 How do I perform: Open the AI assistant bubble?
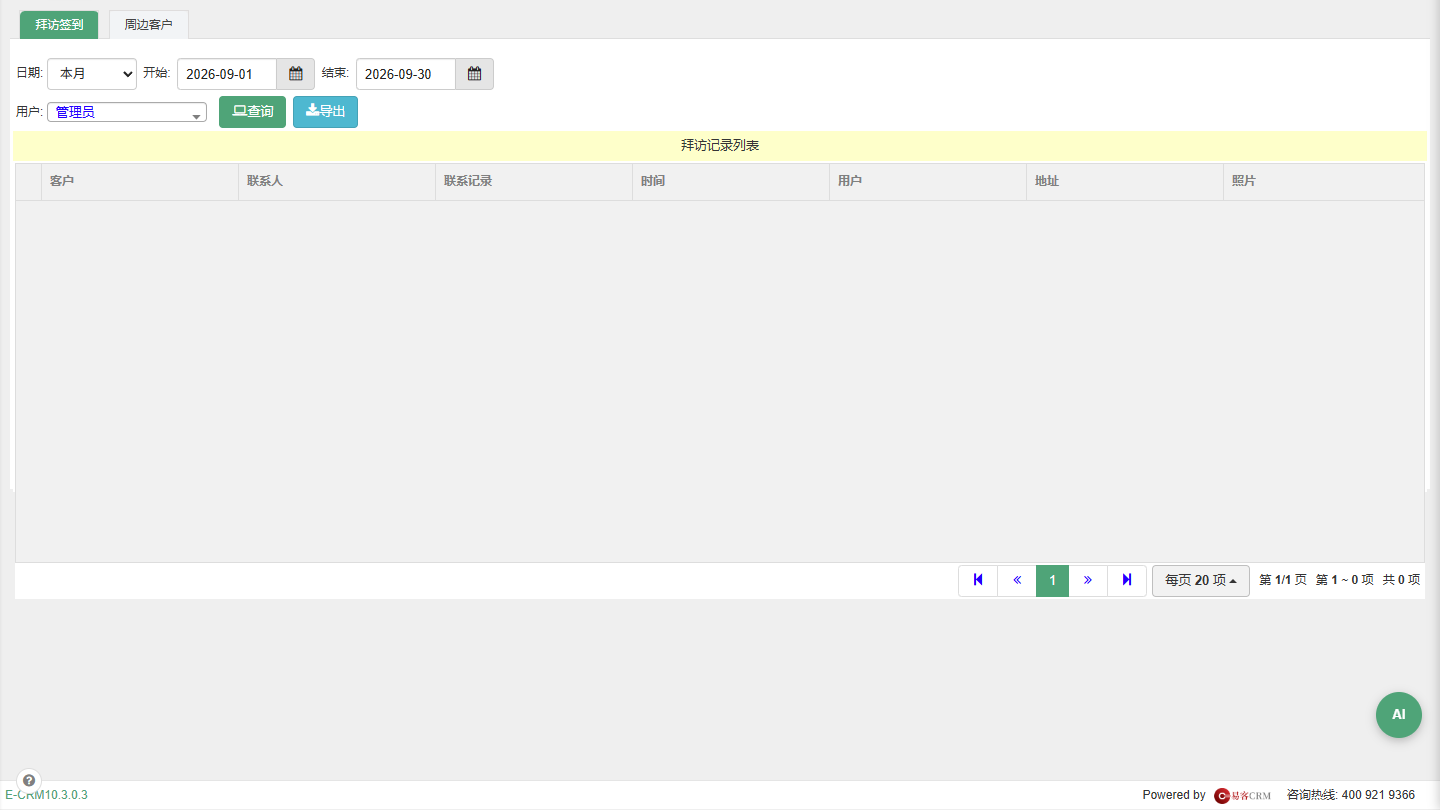pyautogui.click(x=1399, y=715)
